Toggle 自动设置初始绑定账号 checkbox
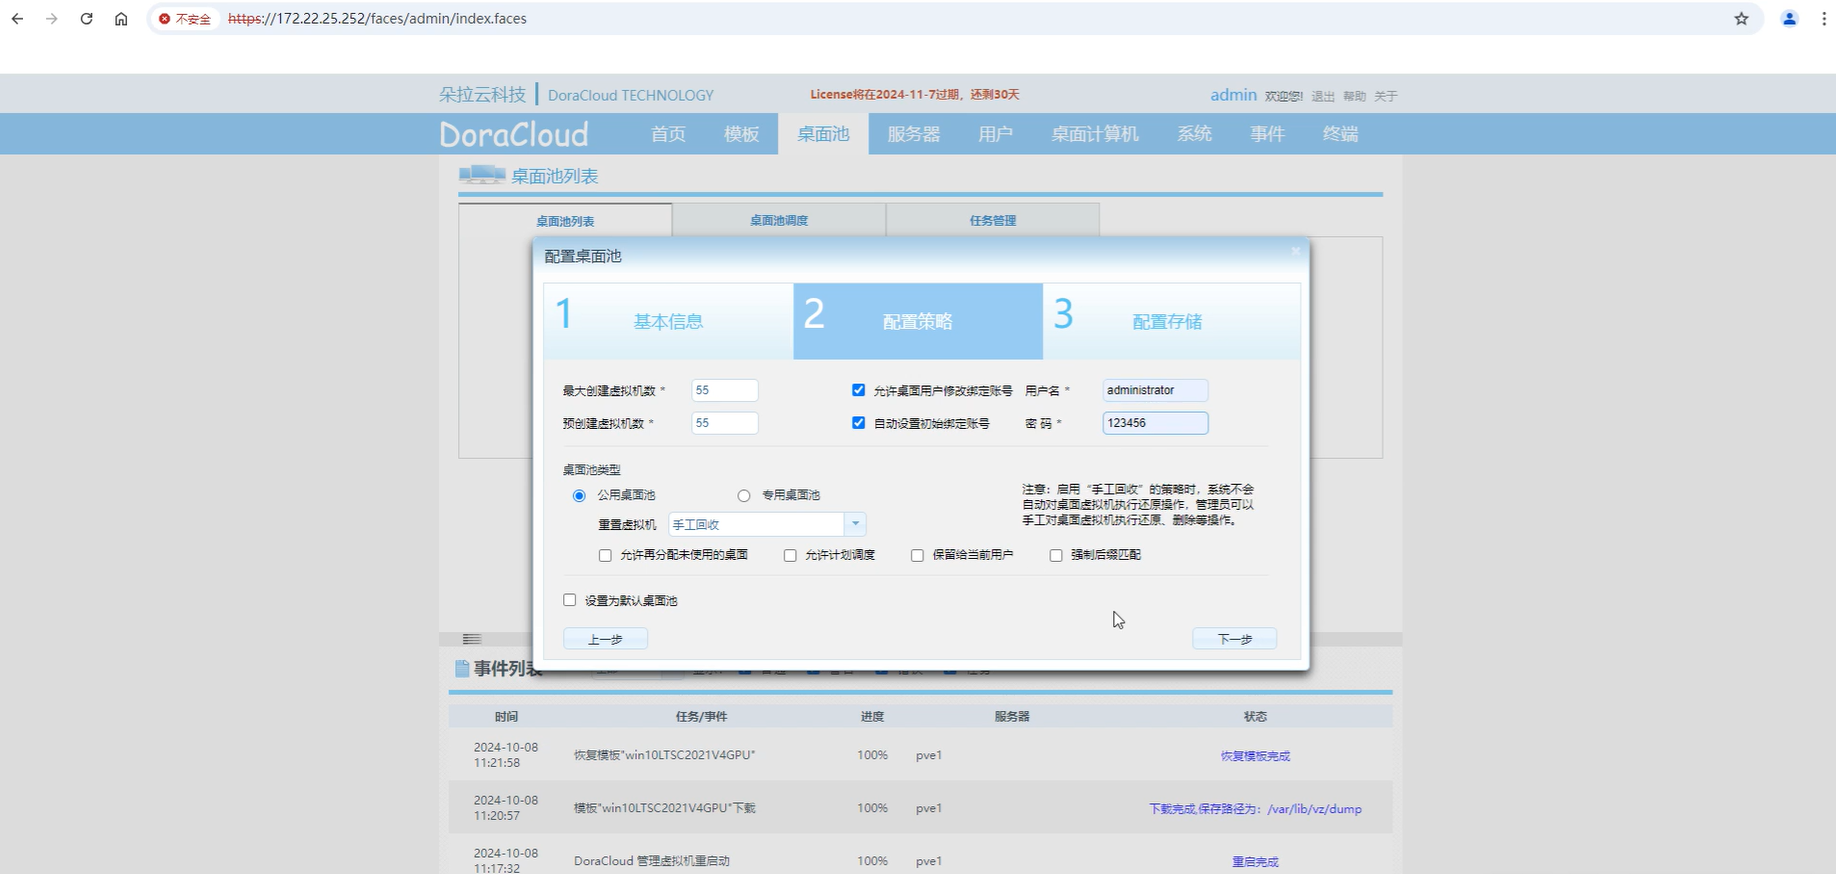1836x874 pixels. click(x=858, y=423)
